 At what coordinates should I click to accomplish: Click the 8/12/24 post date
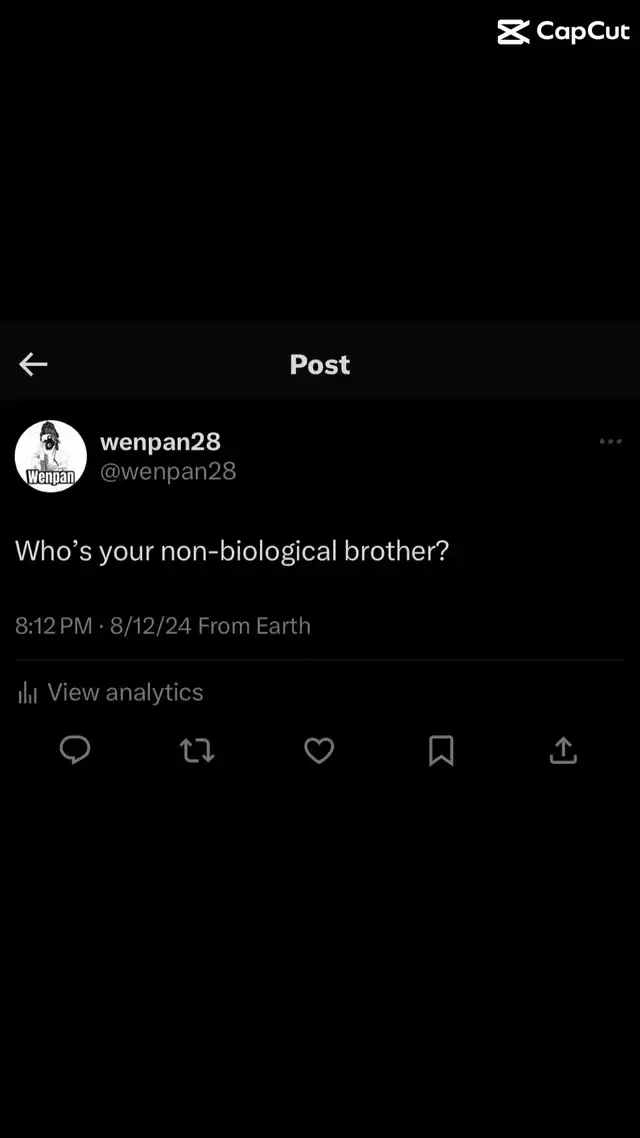pyautogui.click(x=150, y=626)
